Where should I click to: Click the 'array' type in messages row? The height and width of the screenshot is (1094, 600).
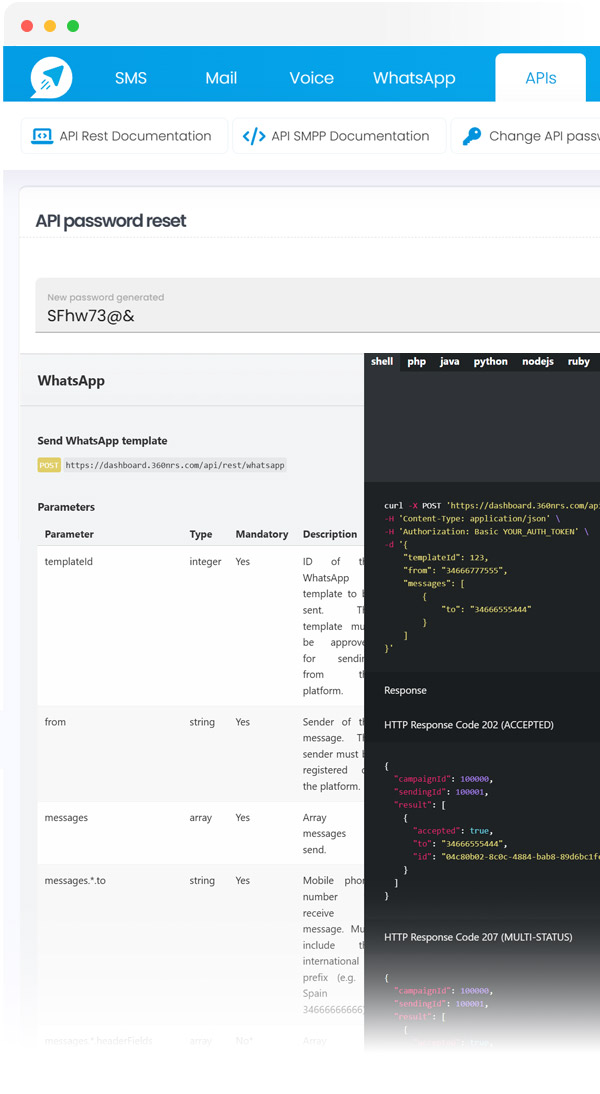point(201,818)
